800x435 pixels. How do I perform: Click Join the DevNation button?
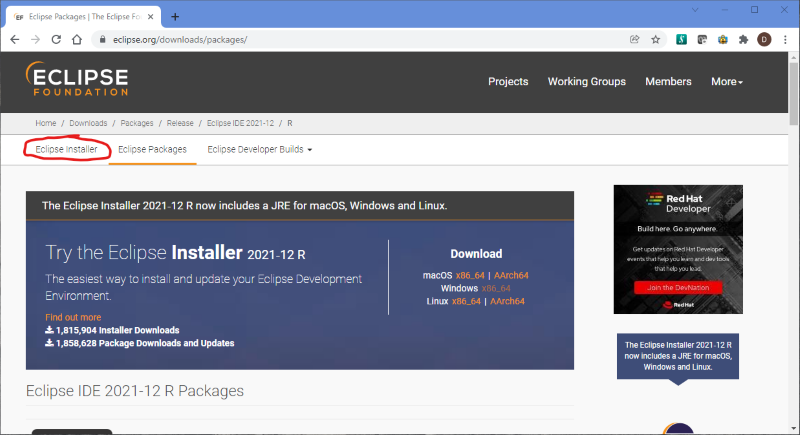click(x=678, y=288)
